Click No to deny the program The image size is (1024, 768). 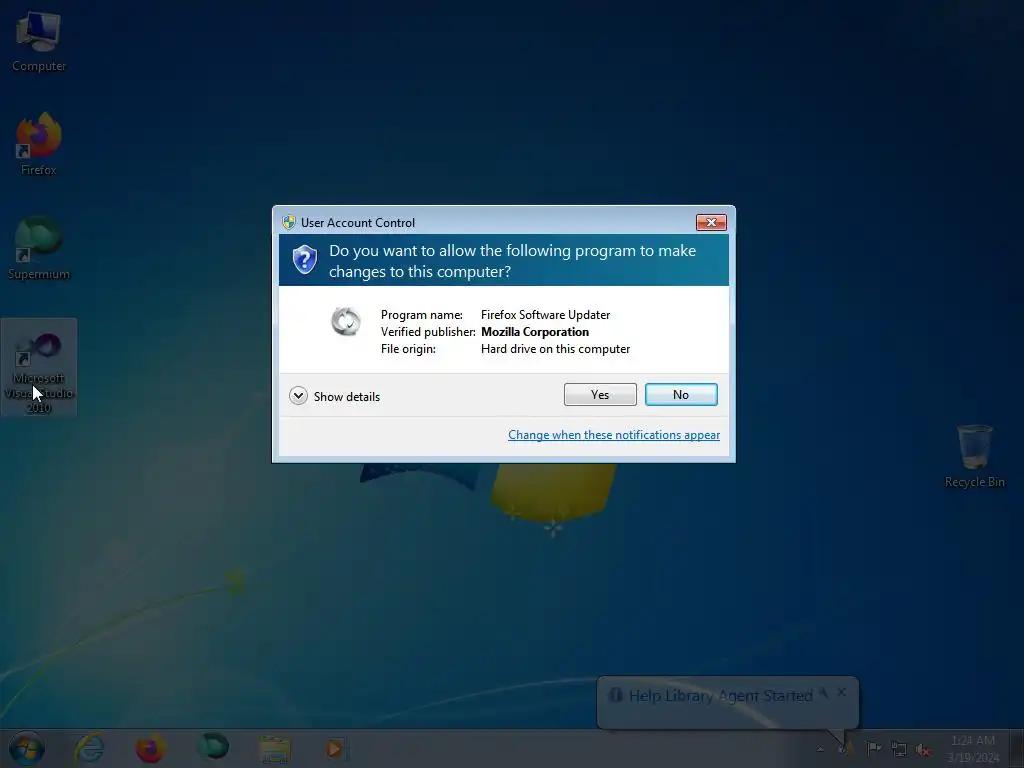(680, 394)
